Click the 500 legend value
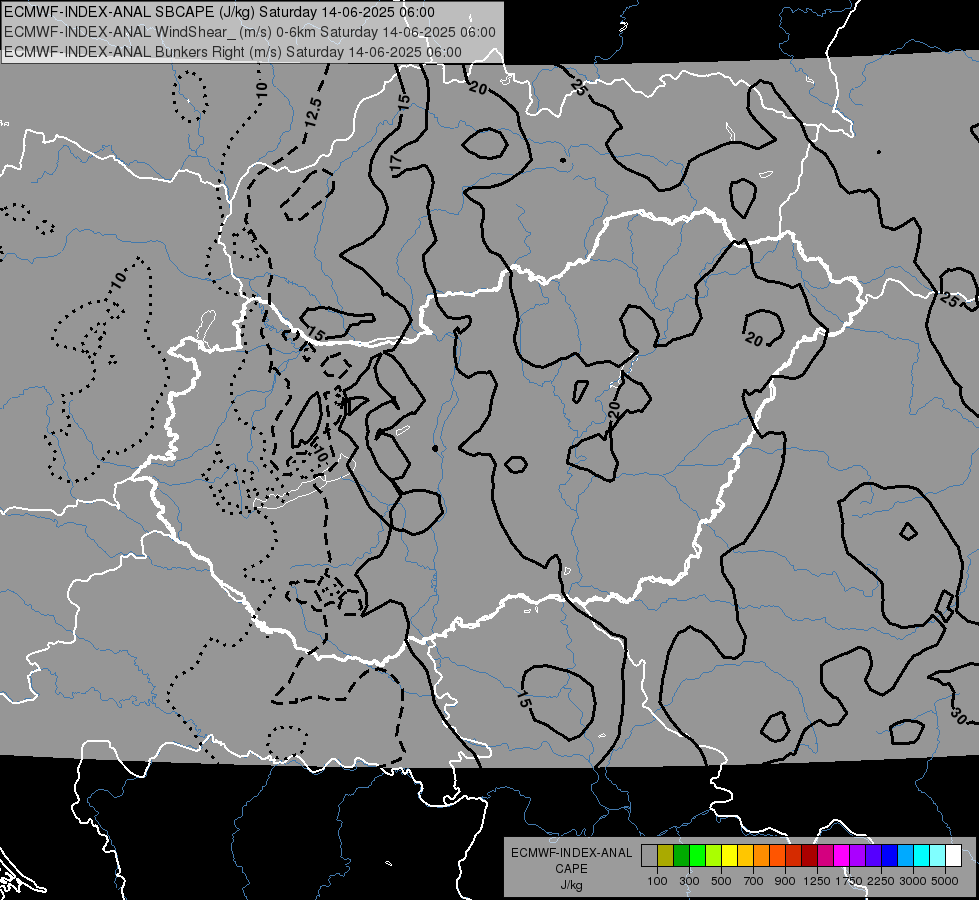 tap(721, 881)
